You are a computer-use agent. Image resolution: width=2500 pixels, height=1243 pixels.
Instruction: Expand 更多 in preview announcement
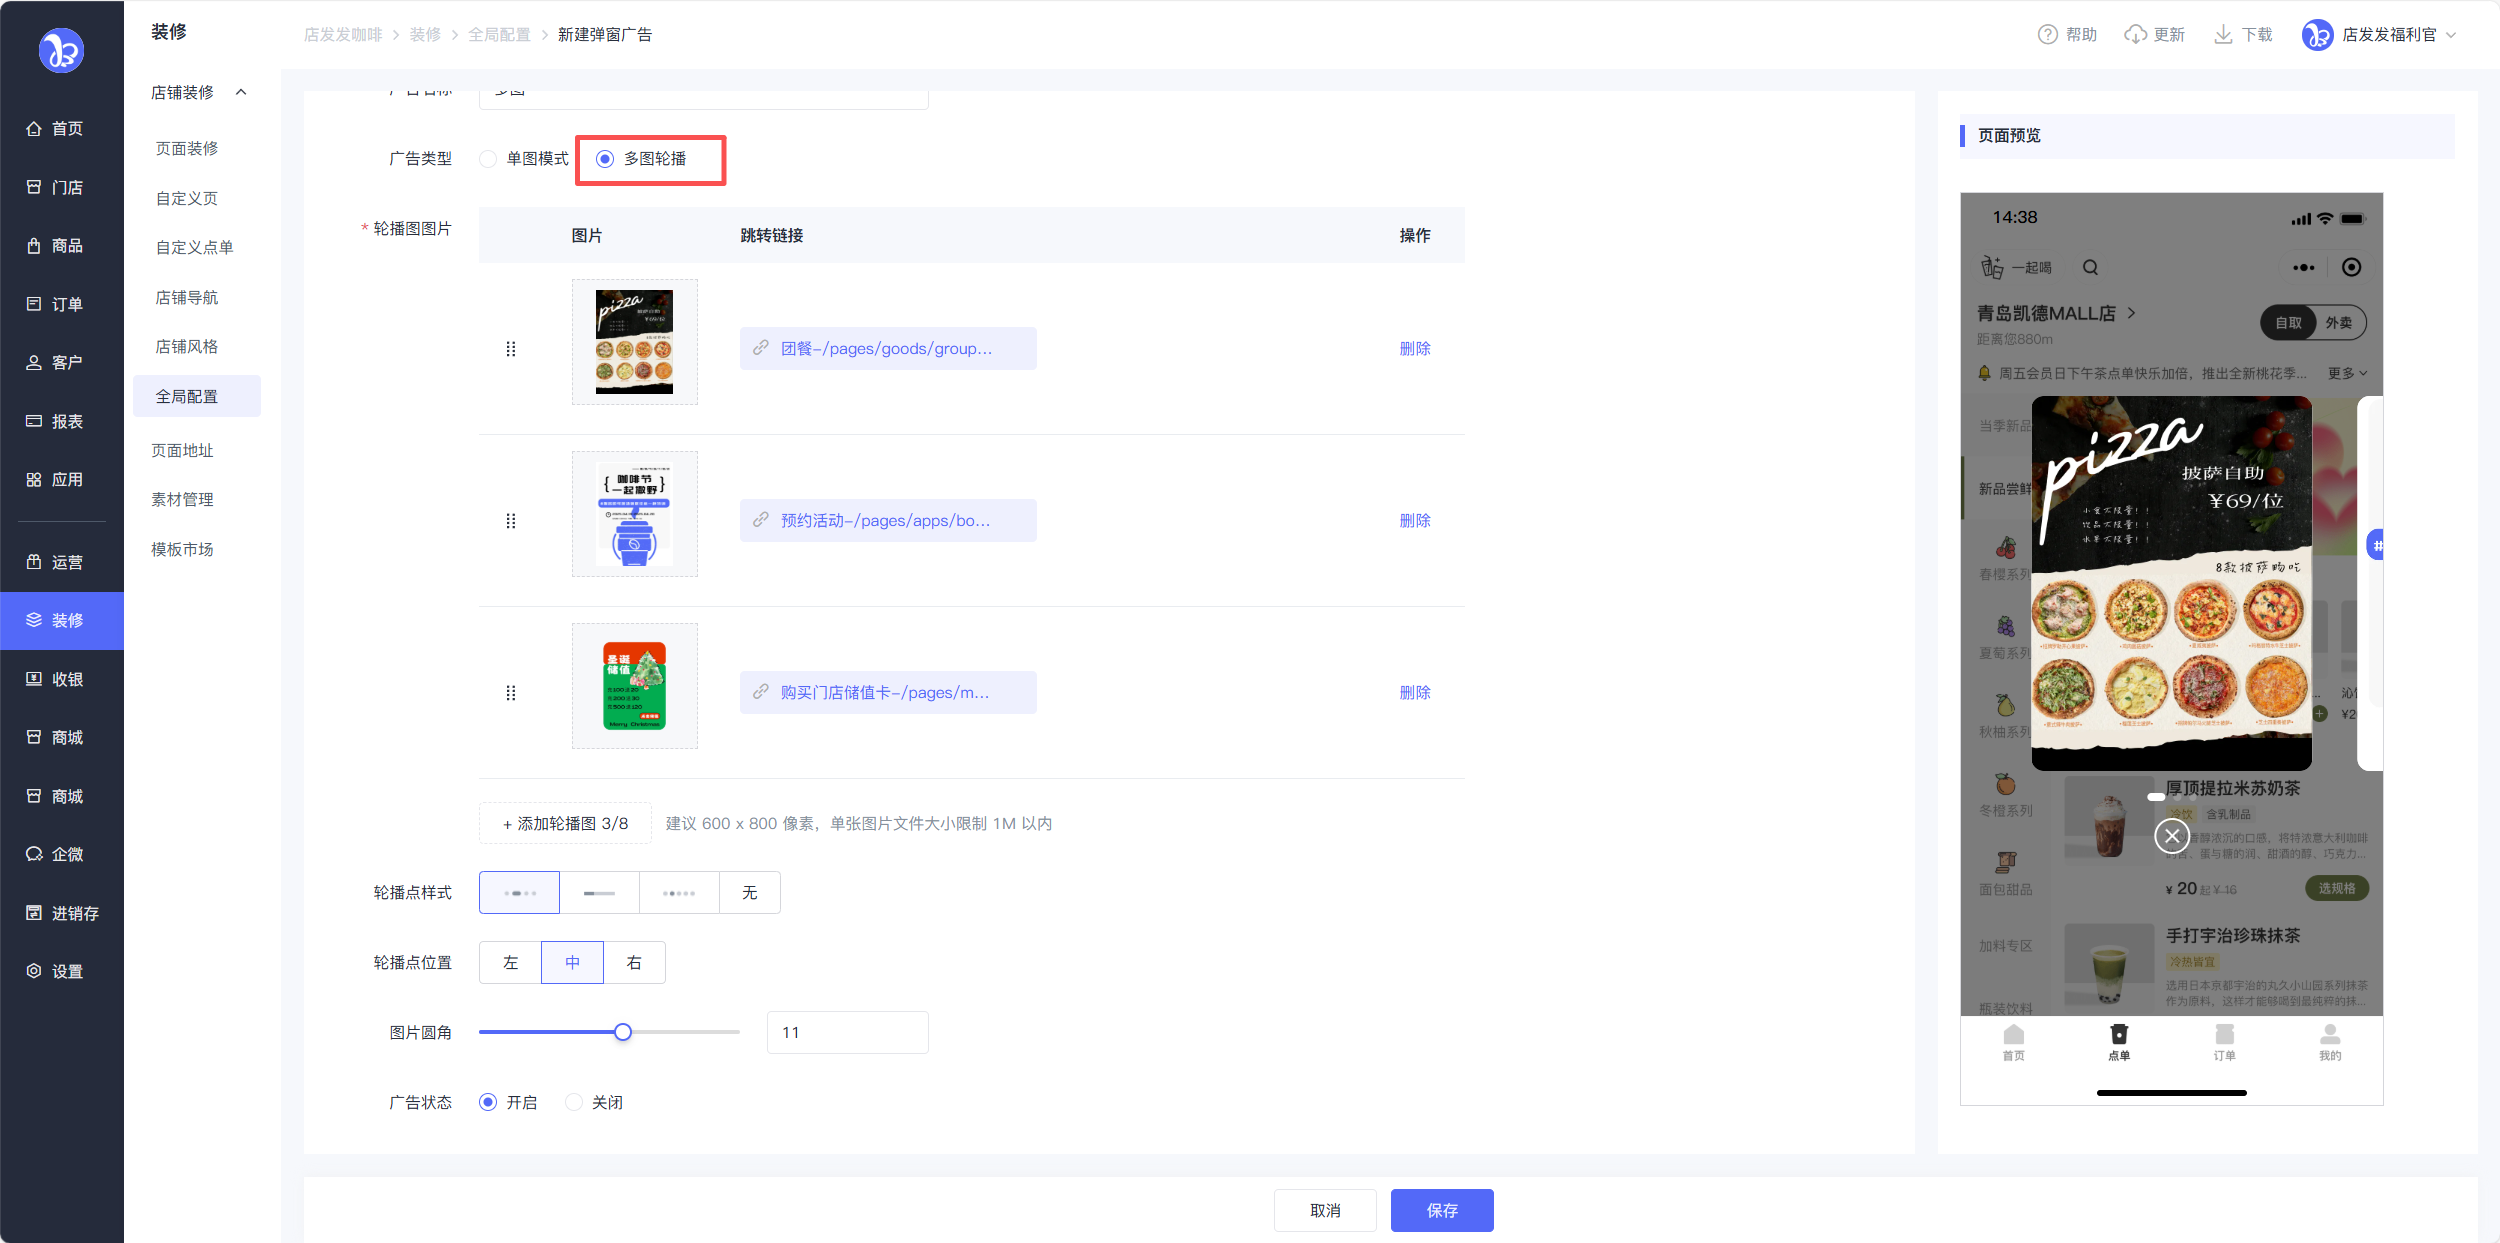click(x=2346, y=373)
